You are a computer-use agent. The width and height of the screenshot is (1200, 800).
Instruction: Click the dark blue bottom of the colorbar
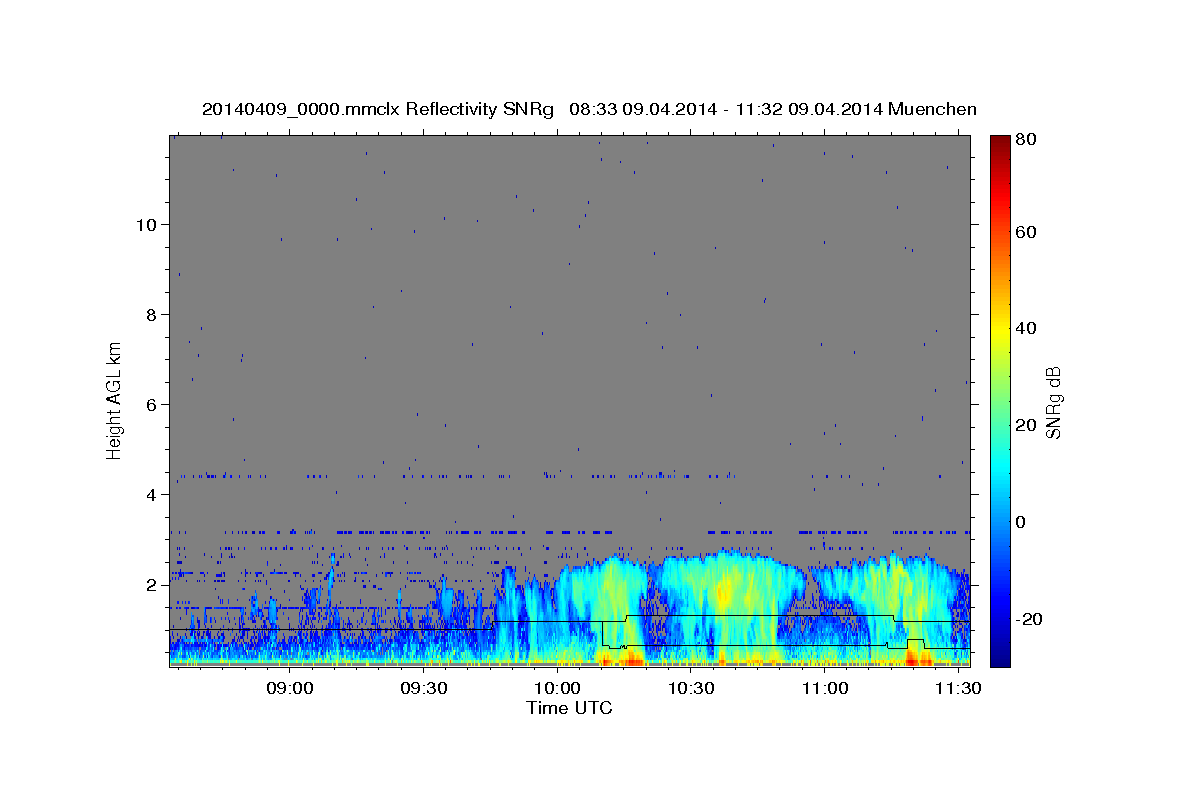(x=1000, y=658)
